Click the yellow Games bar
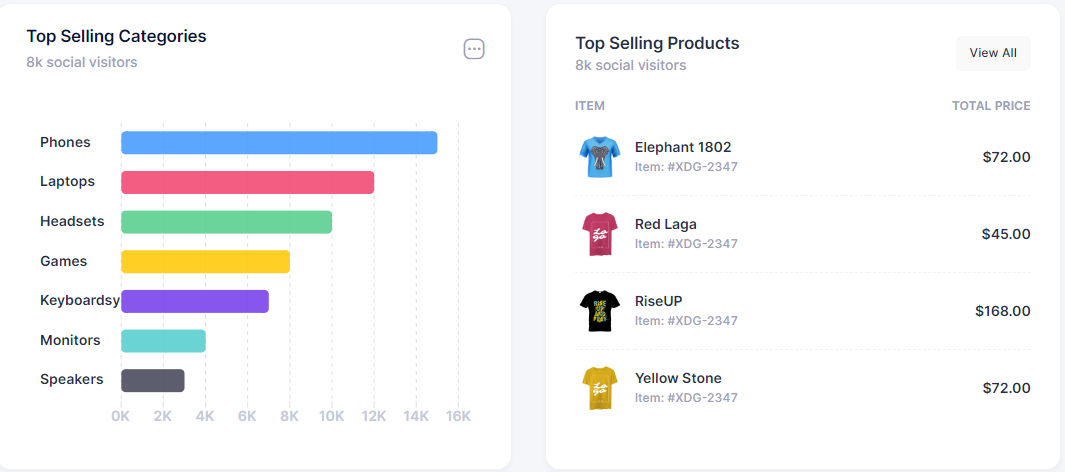Image resolution: width=1065 pixels, height=472 pixels. coord(205,261)
